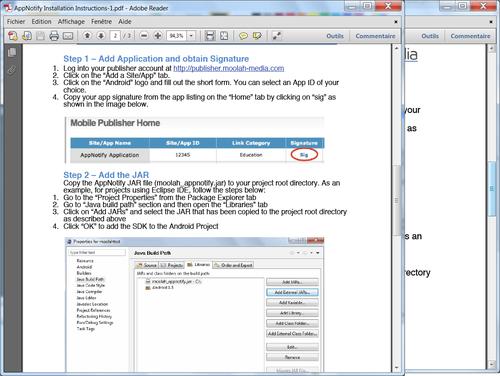Click Commentaire in the background window
The height and width of the screenshot is (376, 500).
coord(470,36)
